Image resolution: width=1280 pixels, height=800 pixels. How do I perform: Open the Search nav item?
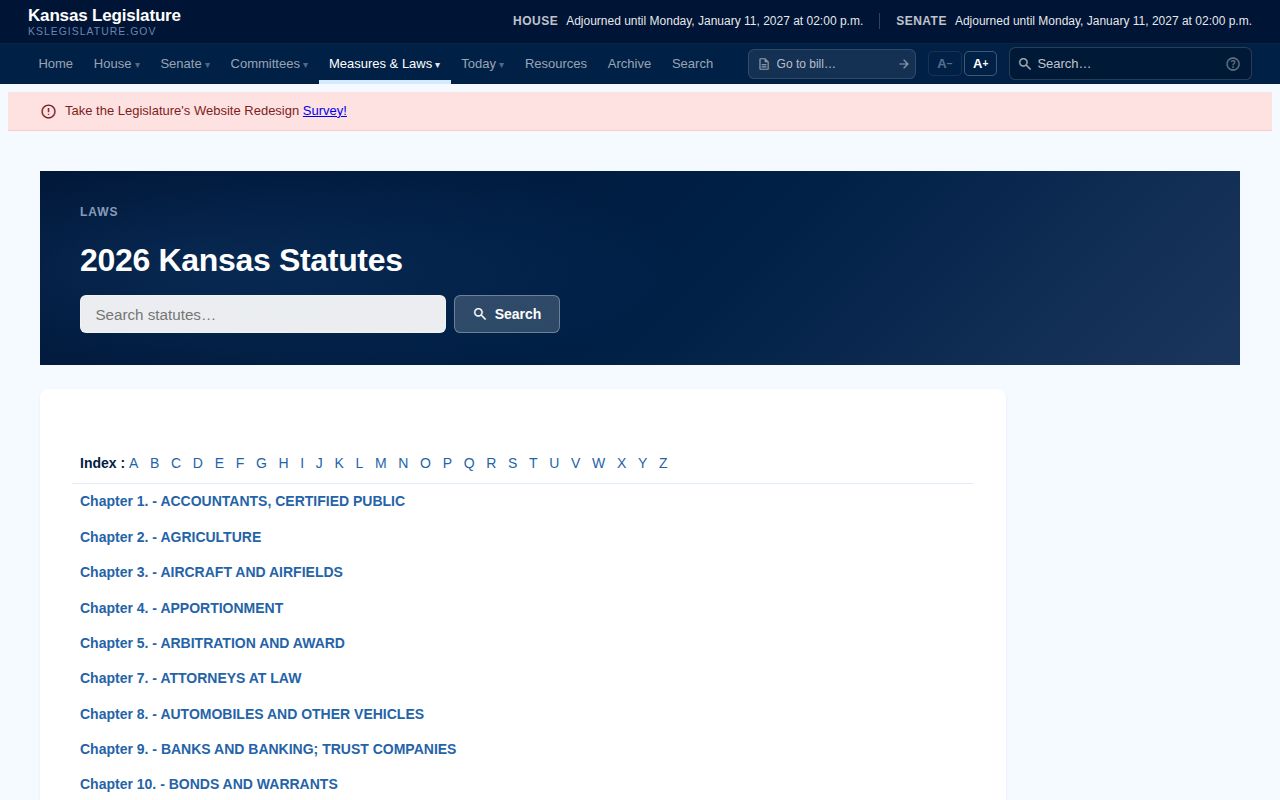(692, 64)
